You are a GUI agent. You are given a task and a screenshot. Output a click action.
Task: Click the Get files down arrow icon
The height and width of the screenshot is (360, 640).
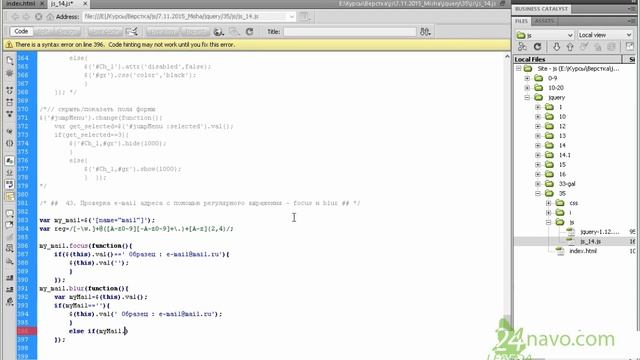556,47
